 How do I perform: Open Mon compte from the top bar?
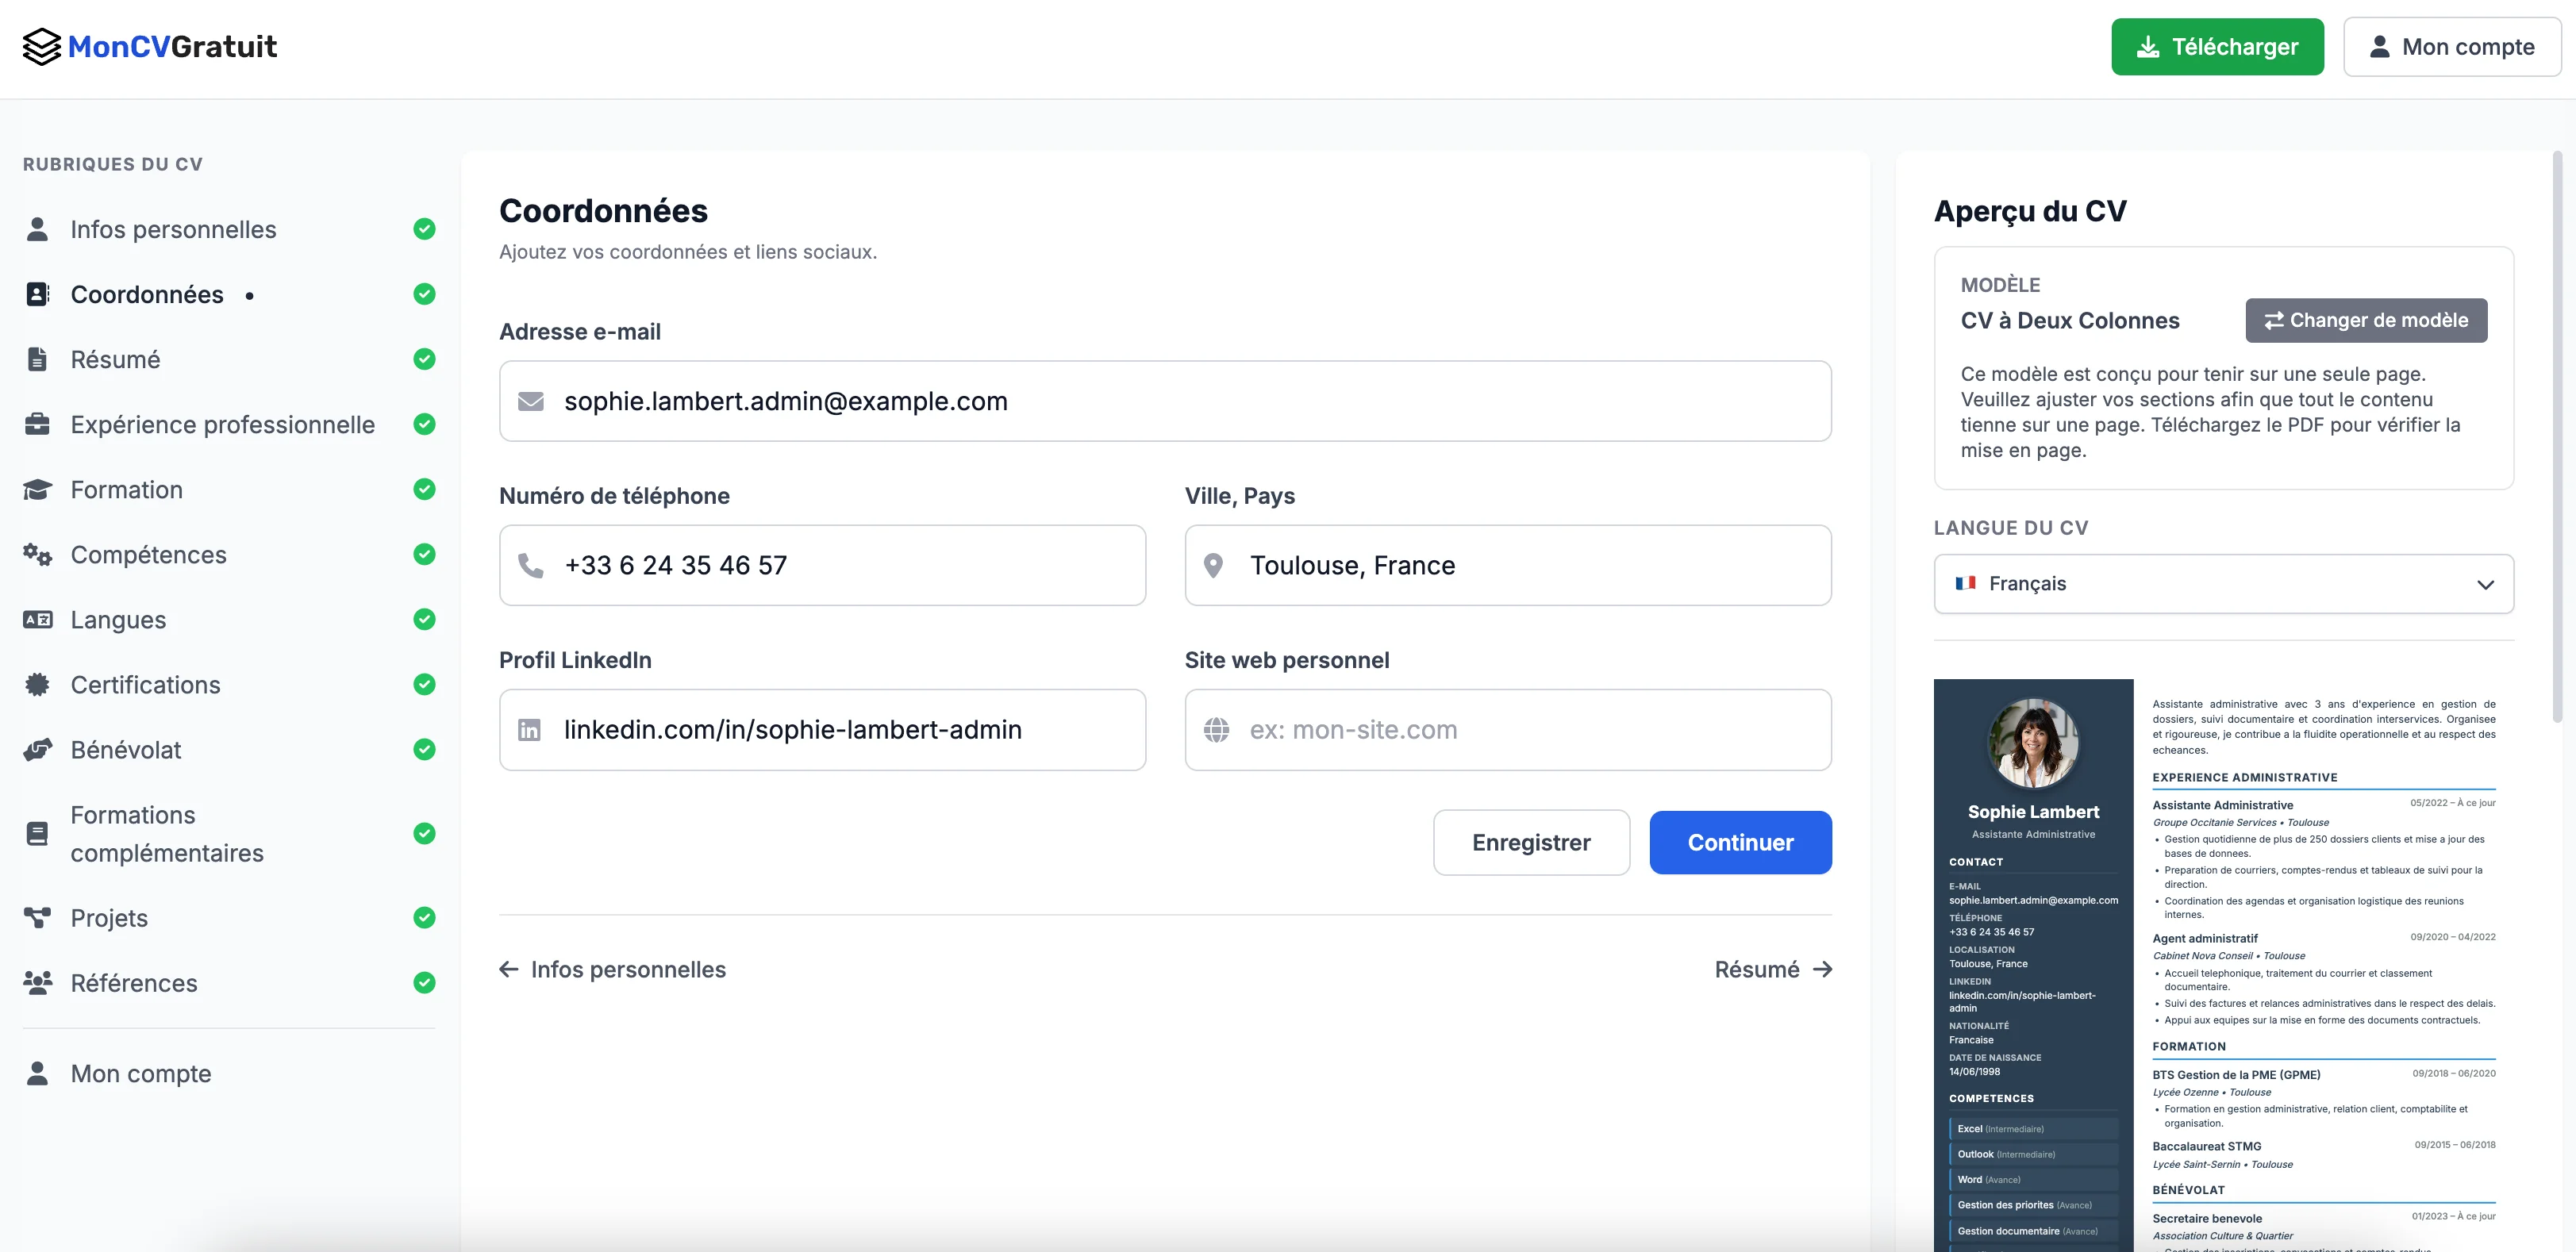(2452, 46)
